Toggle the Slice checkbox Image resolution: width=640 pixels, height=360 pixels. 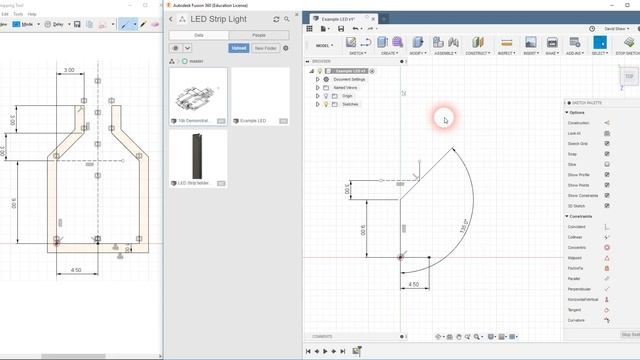[x=607, y=164]
